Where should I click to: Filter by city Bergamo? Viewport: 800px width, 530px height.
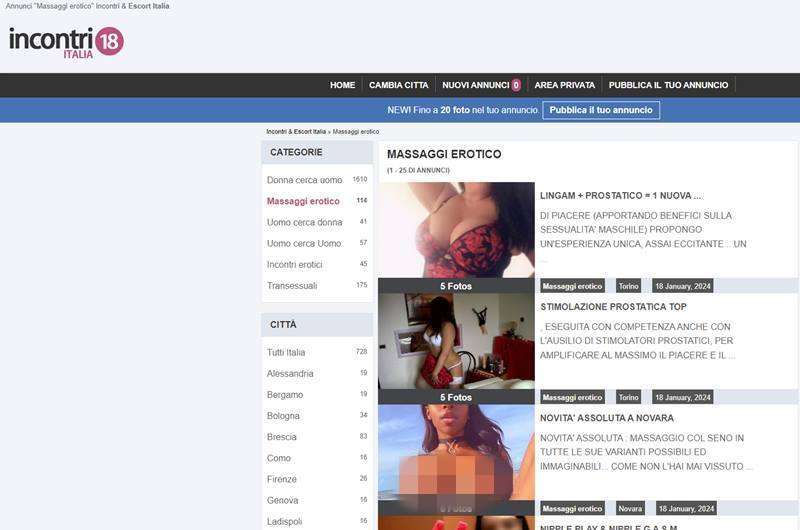tap(285, 395)
